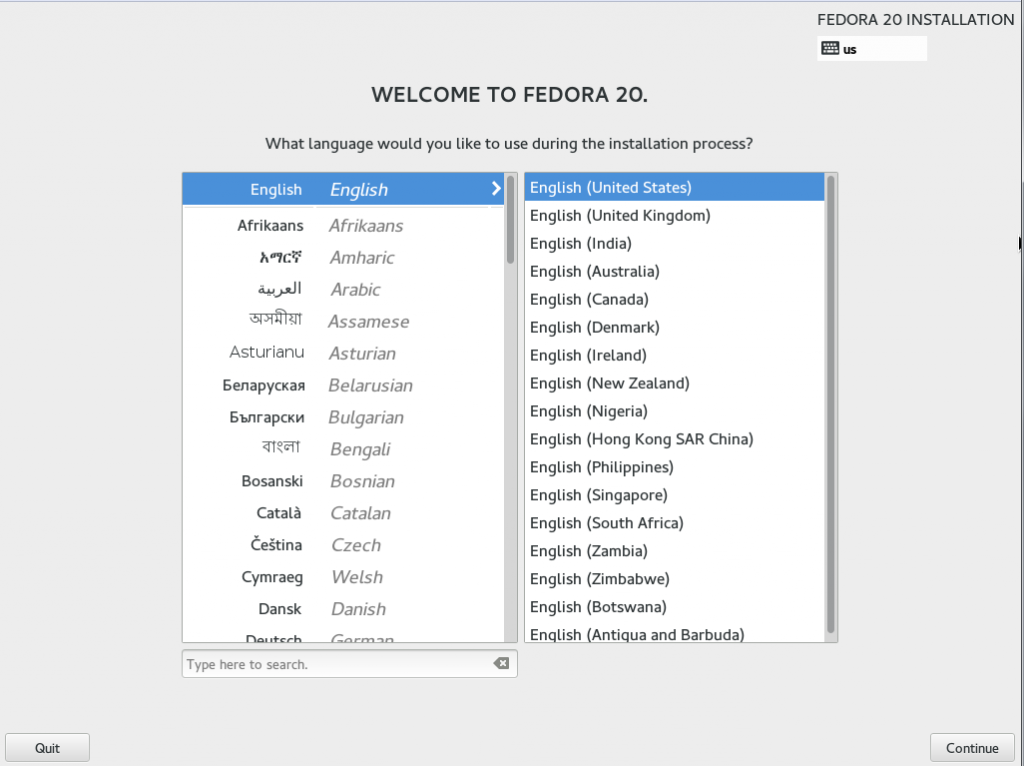Choose Arabic from the language list
Image resolution: width=1024 pixels, height=766 pixels.
(x=344, y=289)
